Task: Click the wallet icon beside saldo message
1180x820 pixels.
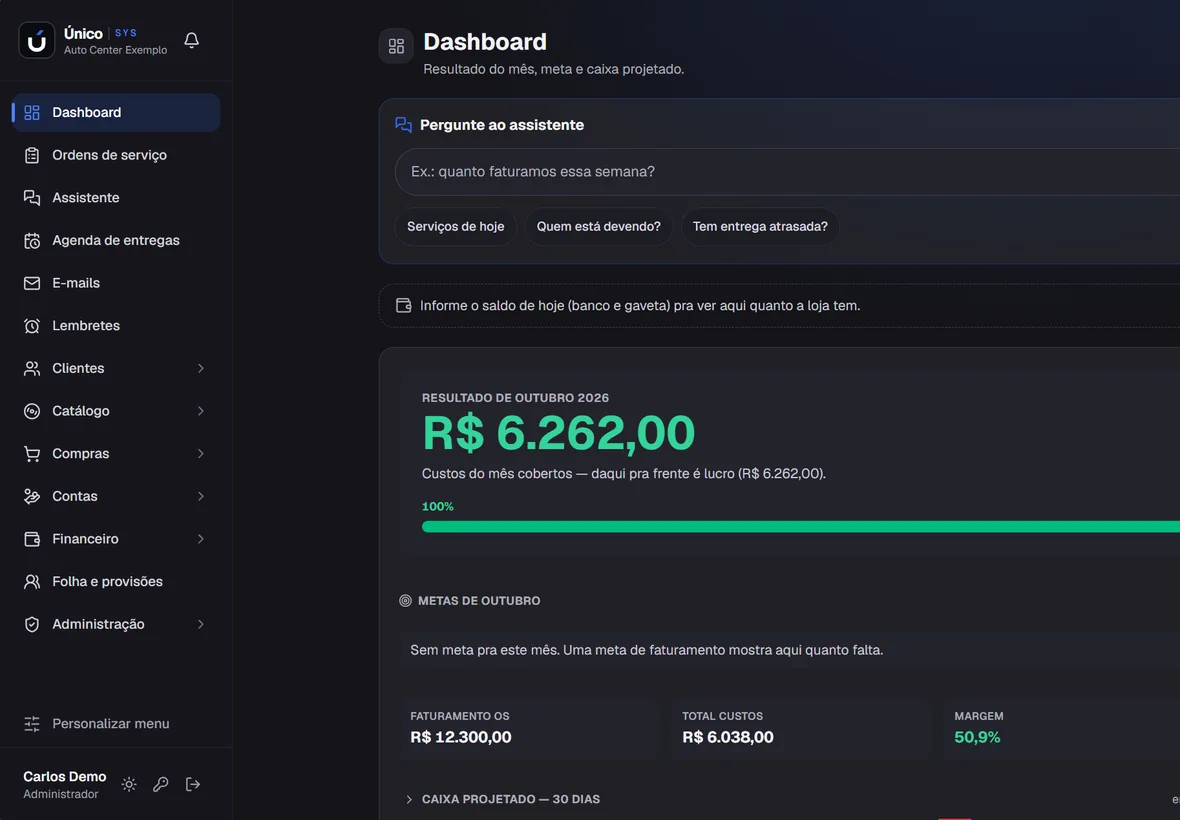Action: 403,305
